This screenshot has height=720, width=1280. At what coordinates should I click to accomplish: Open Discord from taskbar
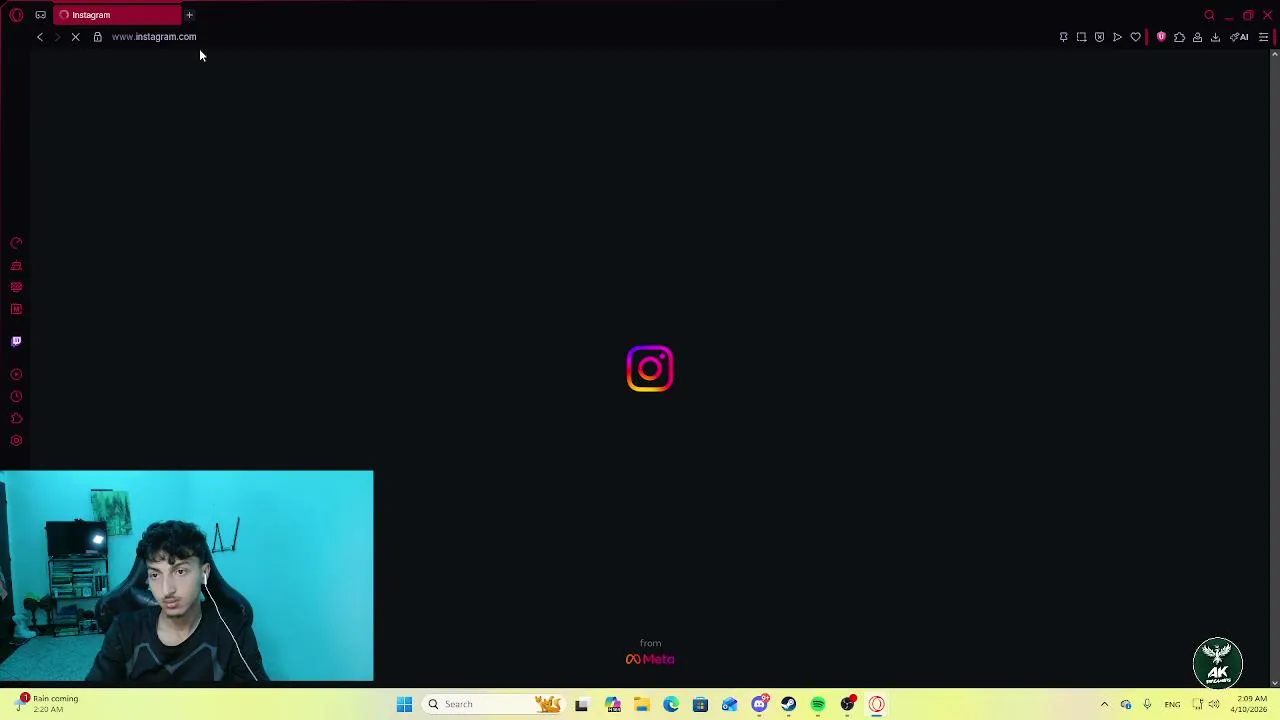coord(759,704)
